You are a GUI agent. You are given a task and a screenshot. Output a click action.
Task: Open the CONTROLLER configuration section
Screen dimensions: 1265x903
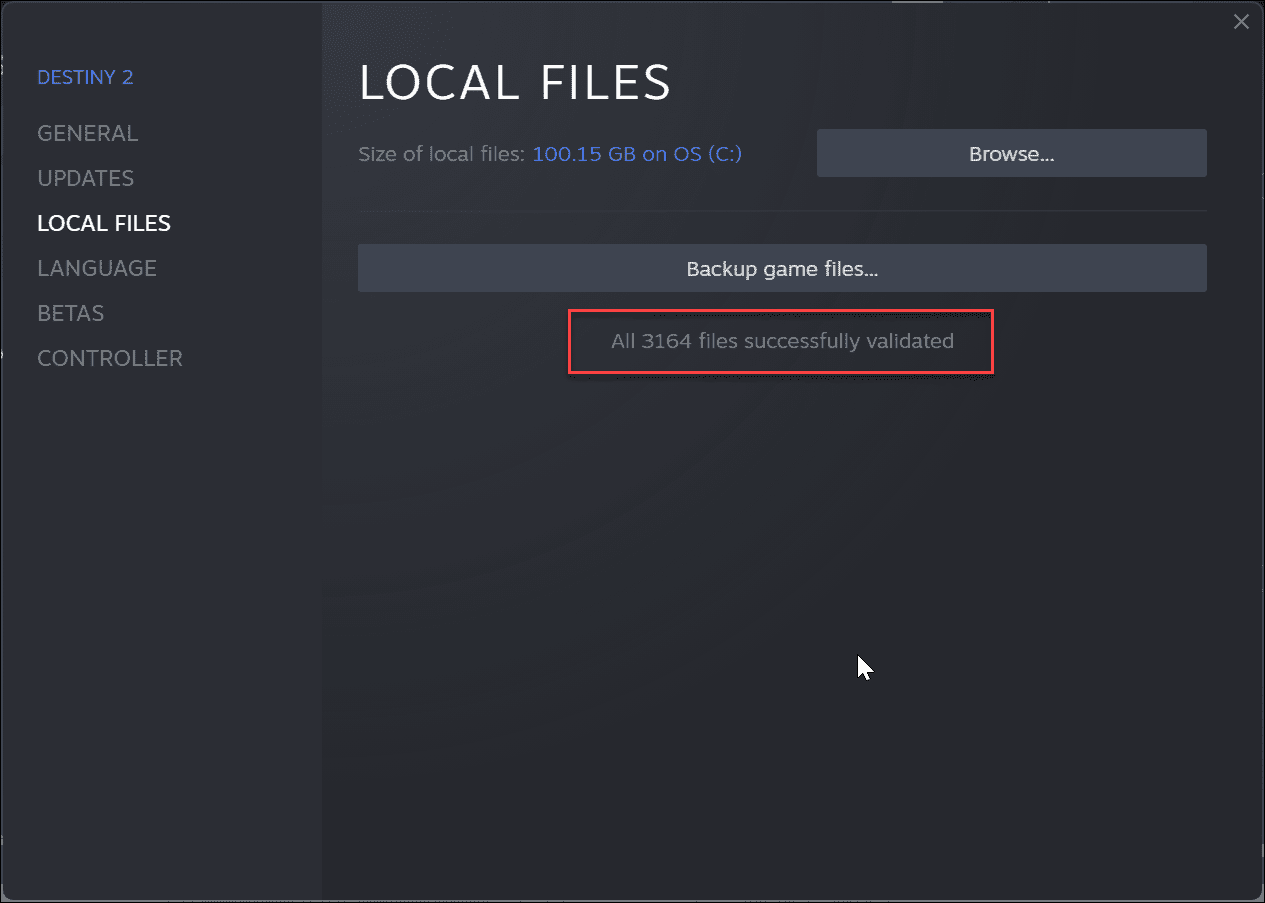(110, 357)
